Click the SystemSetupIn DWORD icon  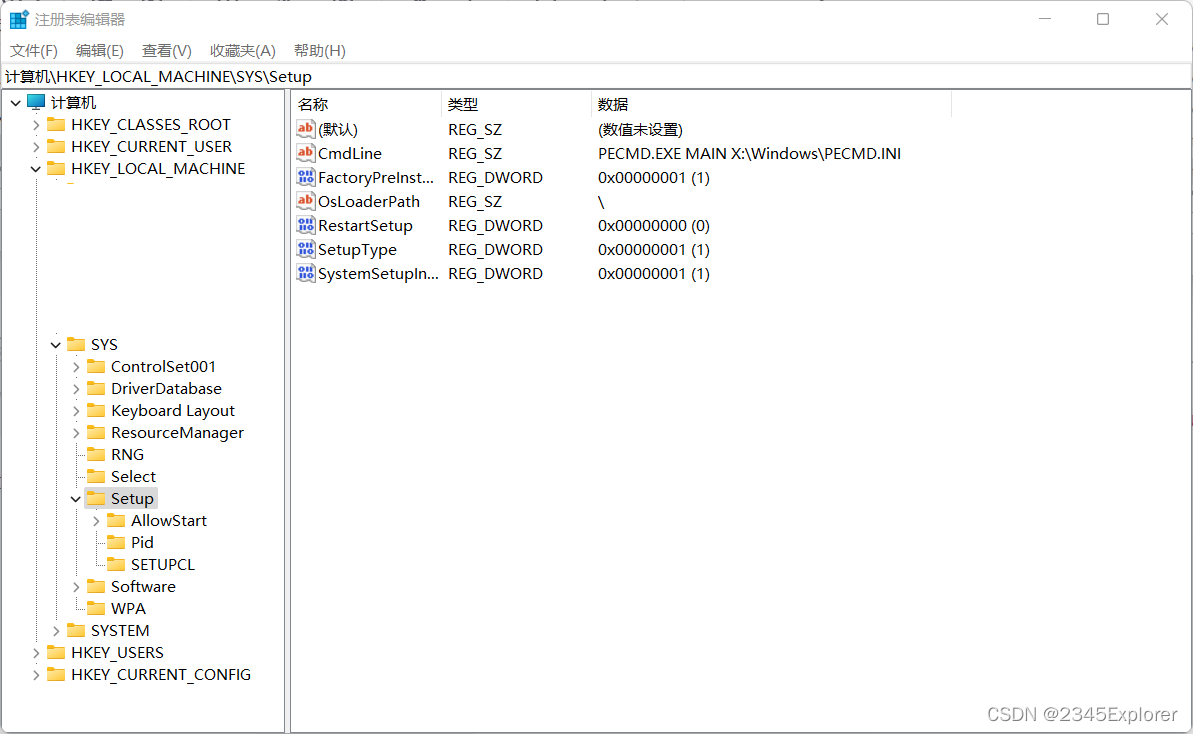[306, 273]
